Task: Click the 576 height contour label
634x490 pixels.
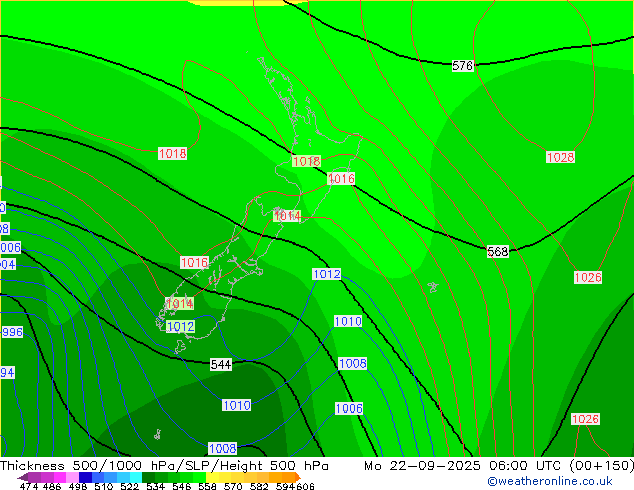Action: 462,65
